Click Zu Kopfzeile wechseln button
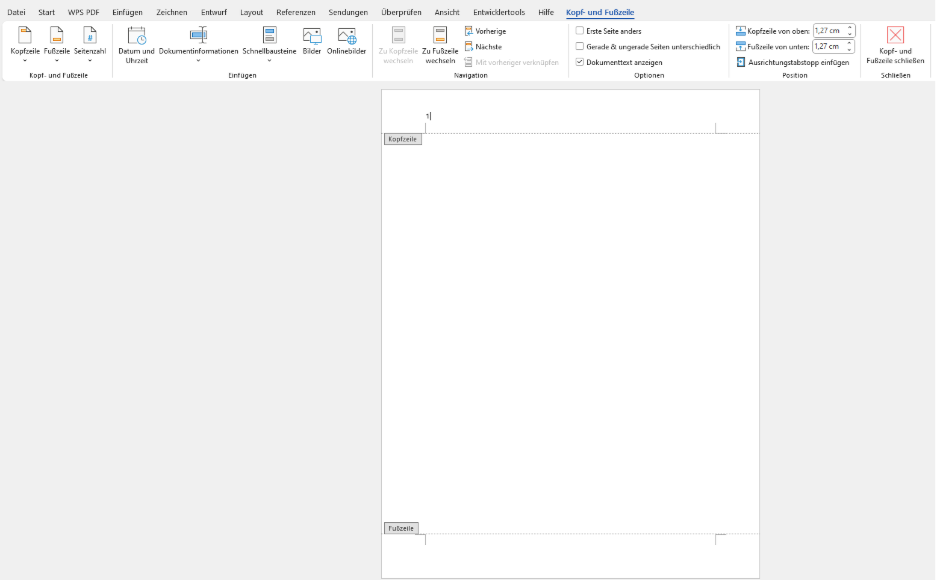Viewport: 936px width, 580px height. point(398,45)
